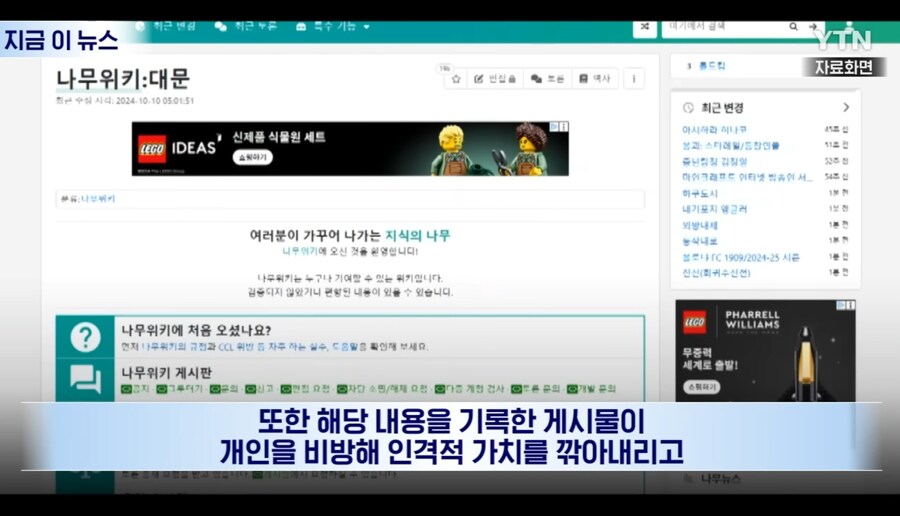This screenshot has height=516, width=900.
Task: Click the question mark help icon
Action: [85, 337]
